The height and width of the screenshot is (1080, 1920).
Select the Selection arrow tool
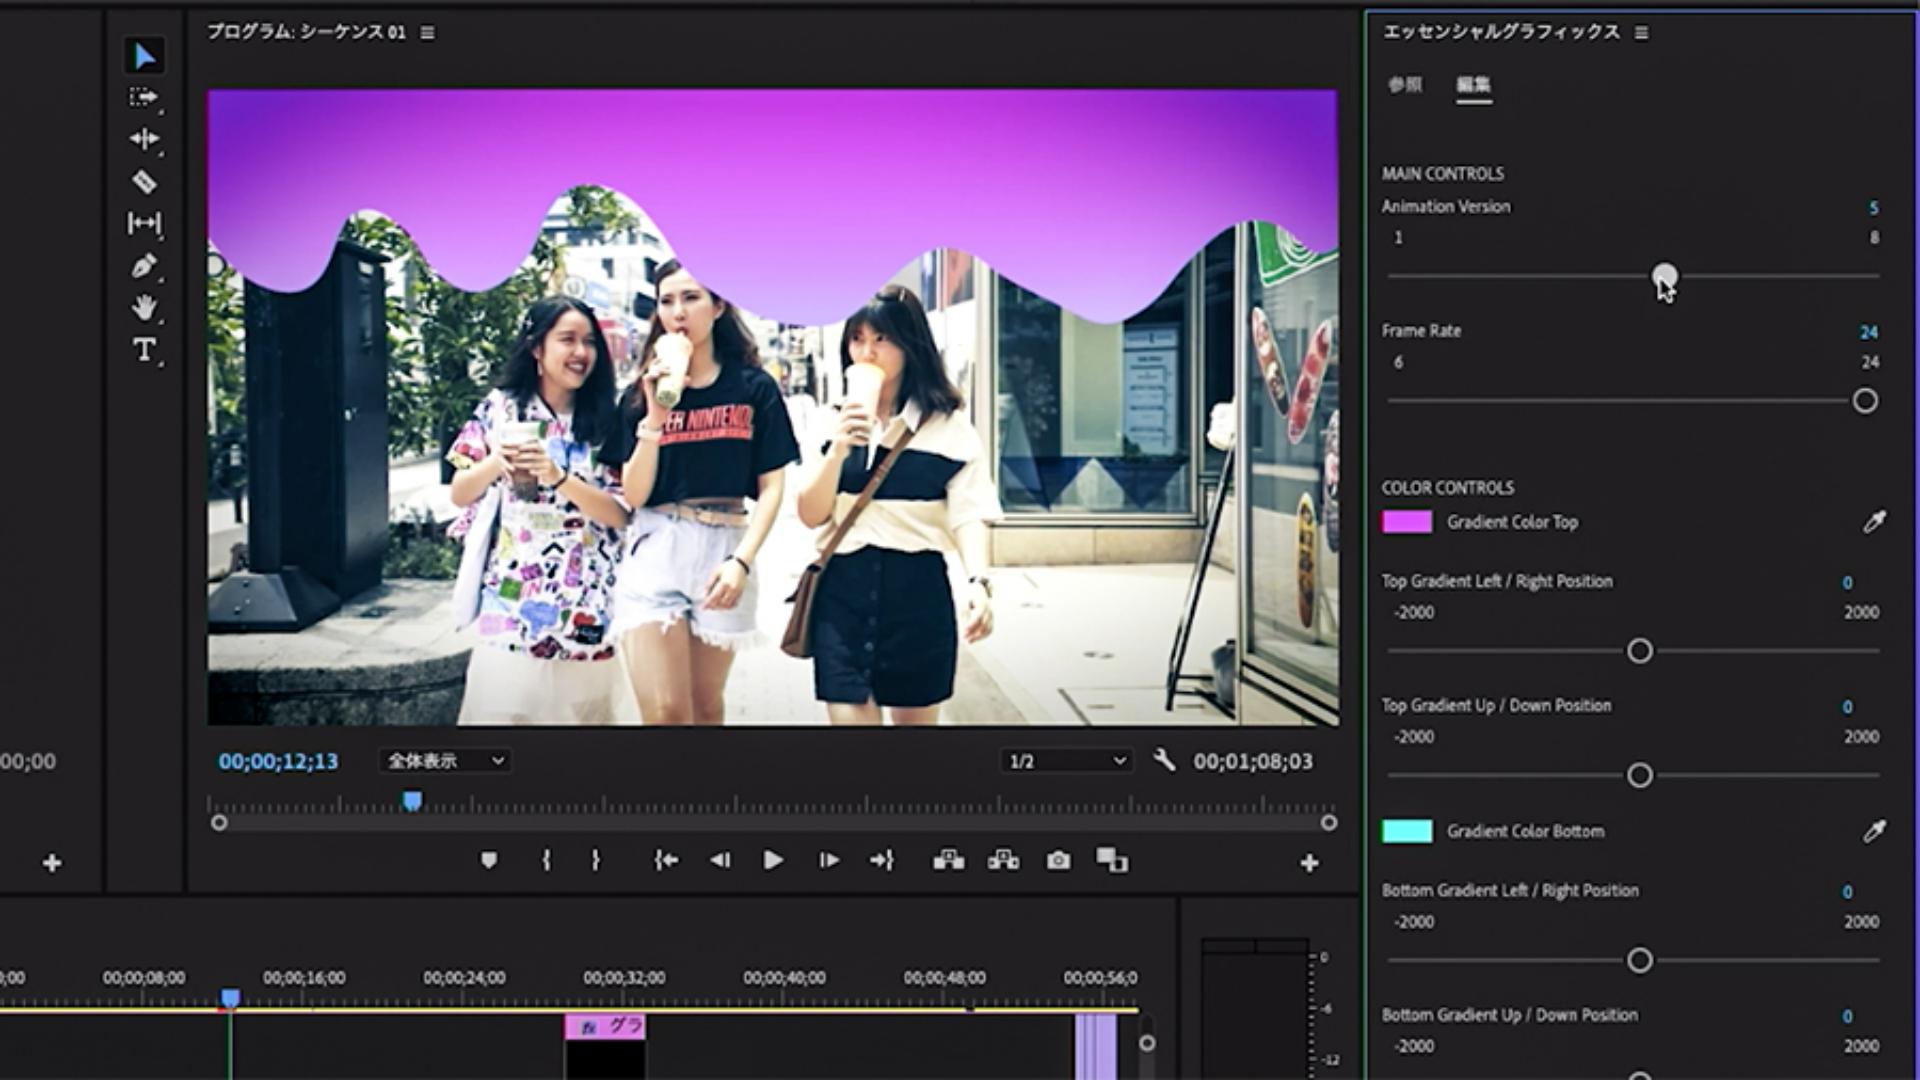(x=144, y=56)
